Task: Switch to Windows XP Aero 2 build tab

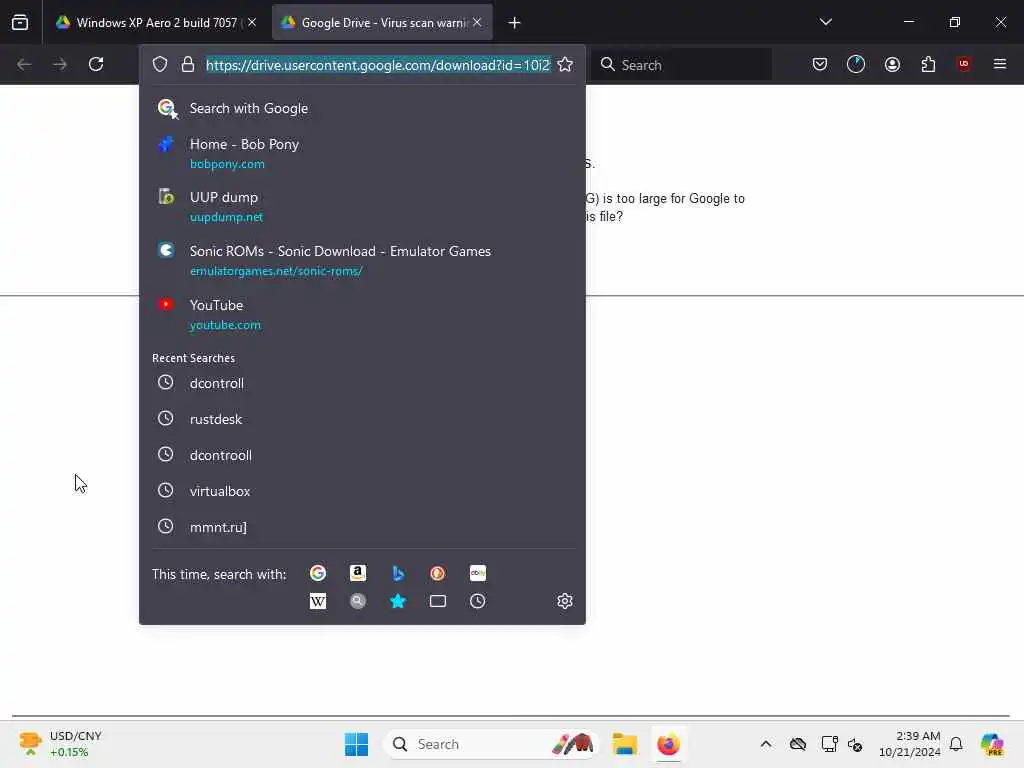Action: click(x=156, y=22)
